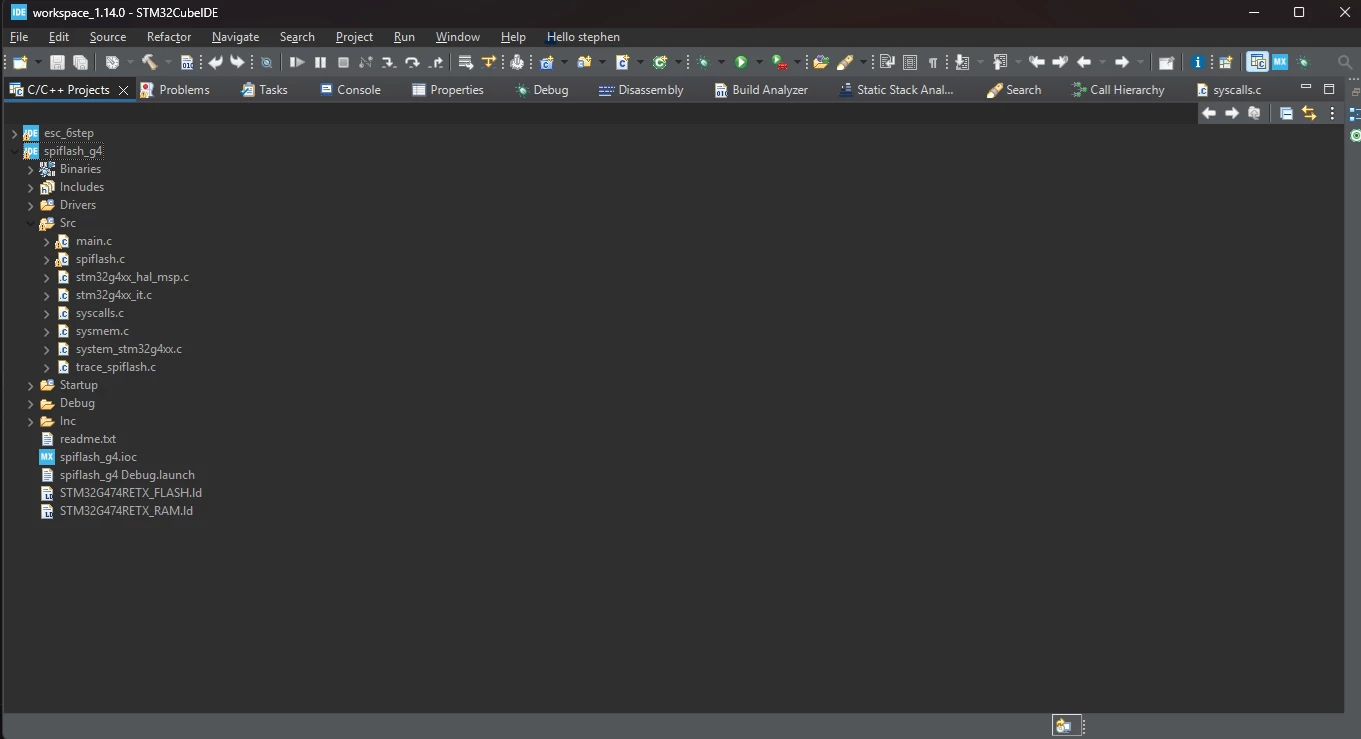1361x739 pixels.
Task: Click the Terminate (stop) debug control
Action: (343, 62)
